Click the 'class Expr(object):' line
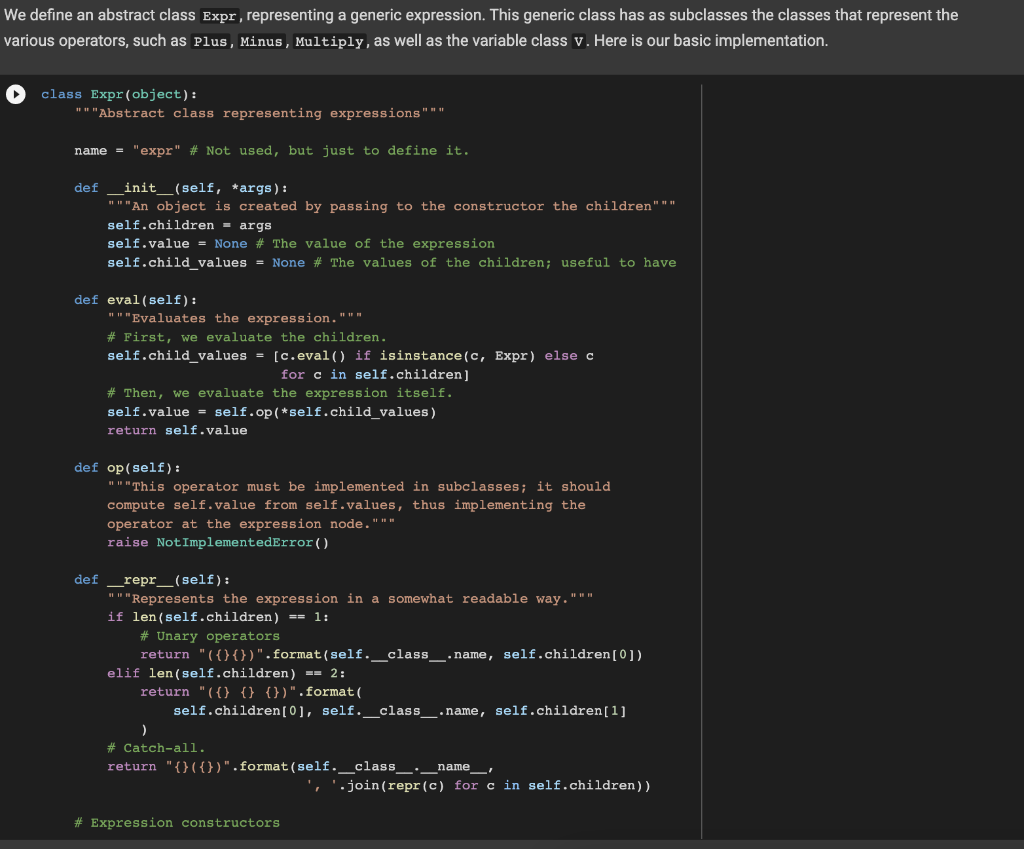This screenshot has width=1024, height=849. (119, 95)
